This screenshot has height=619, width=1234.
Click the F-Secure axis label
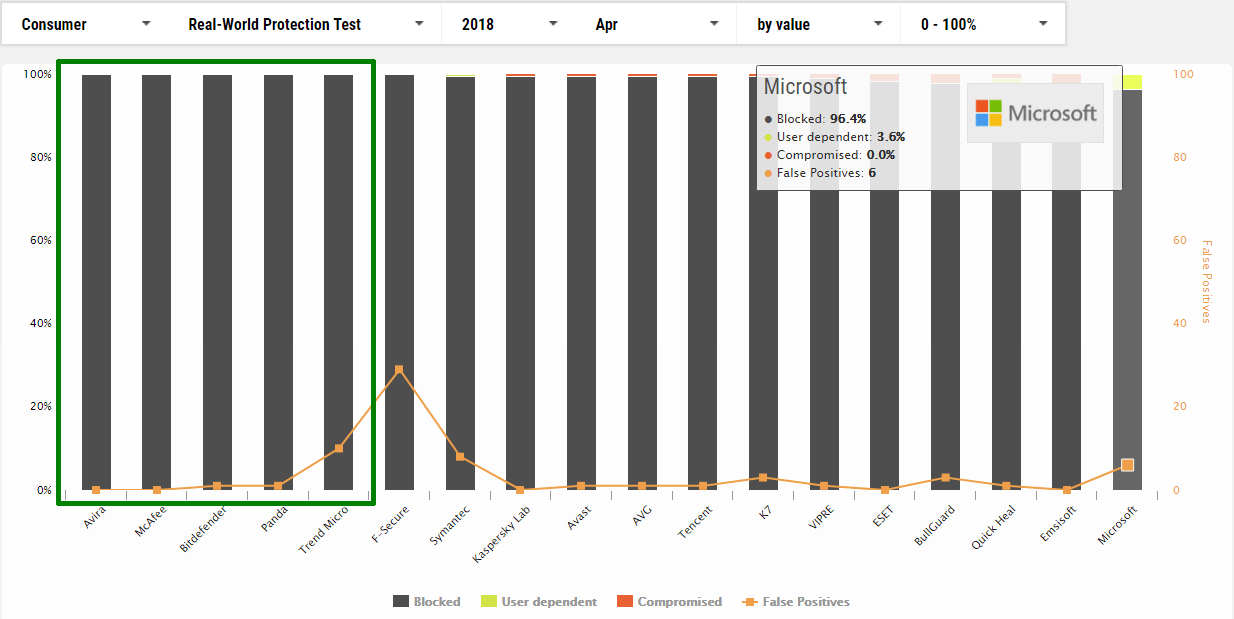point(390,524)
